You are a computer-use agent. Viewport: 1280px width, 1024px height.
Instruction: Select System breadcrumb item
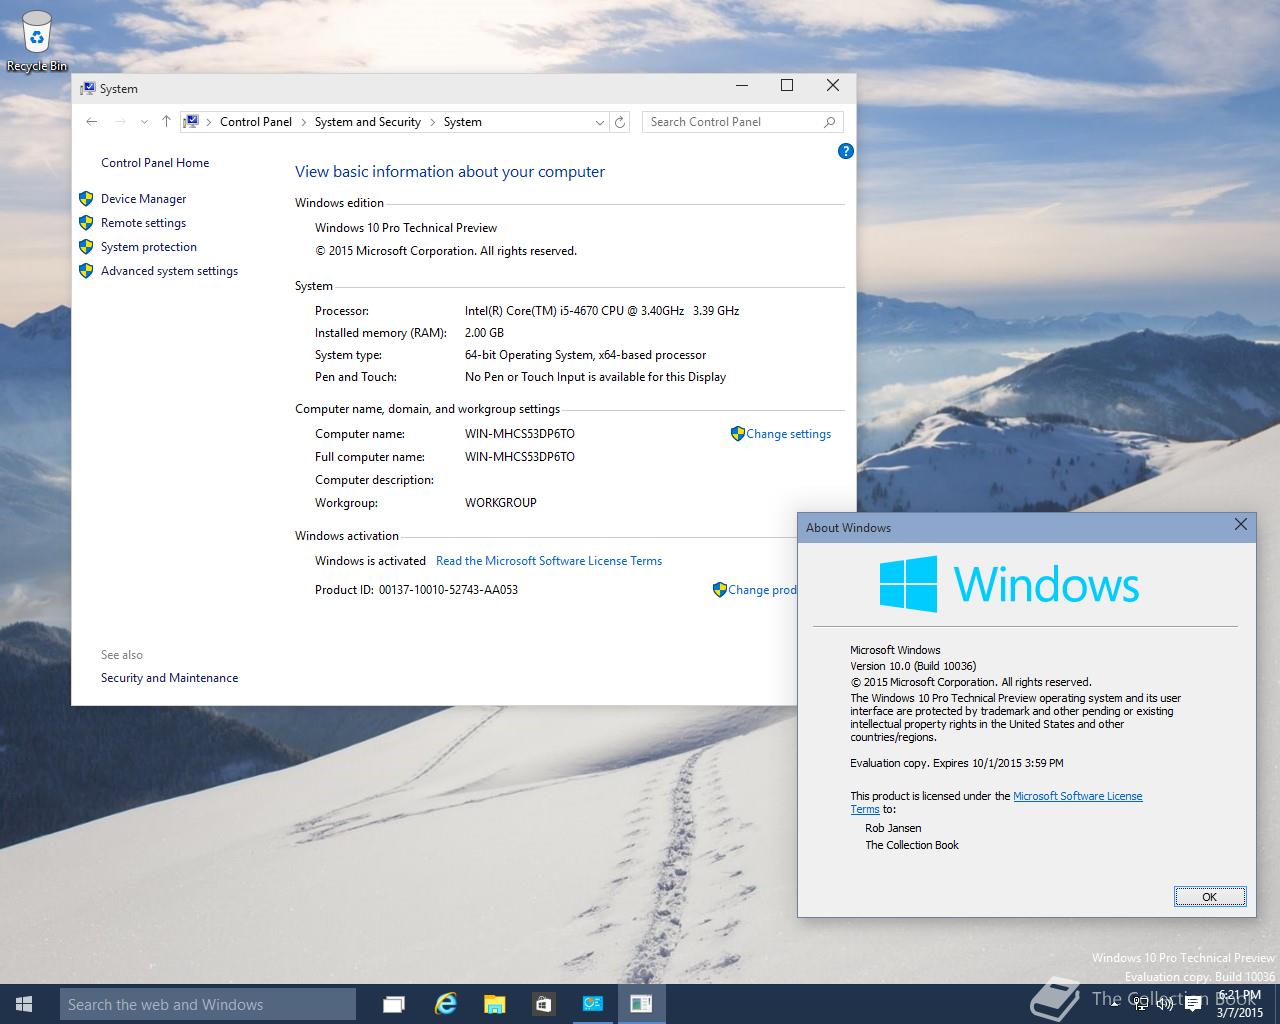point(463,122)
